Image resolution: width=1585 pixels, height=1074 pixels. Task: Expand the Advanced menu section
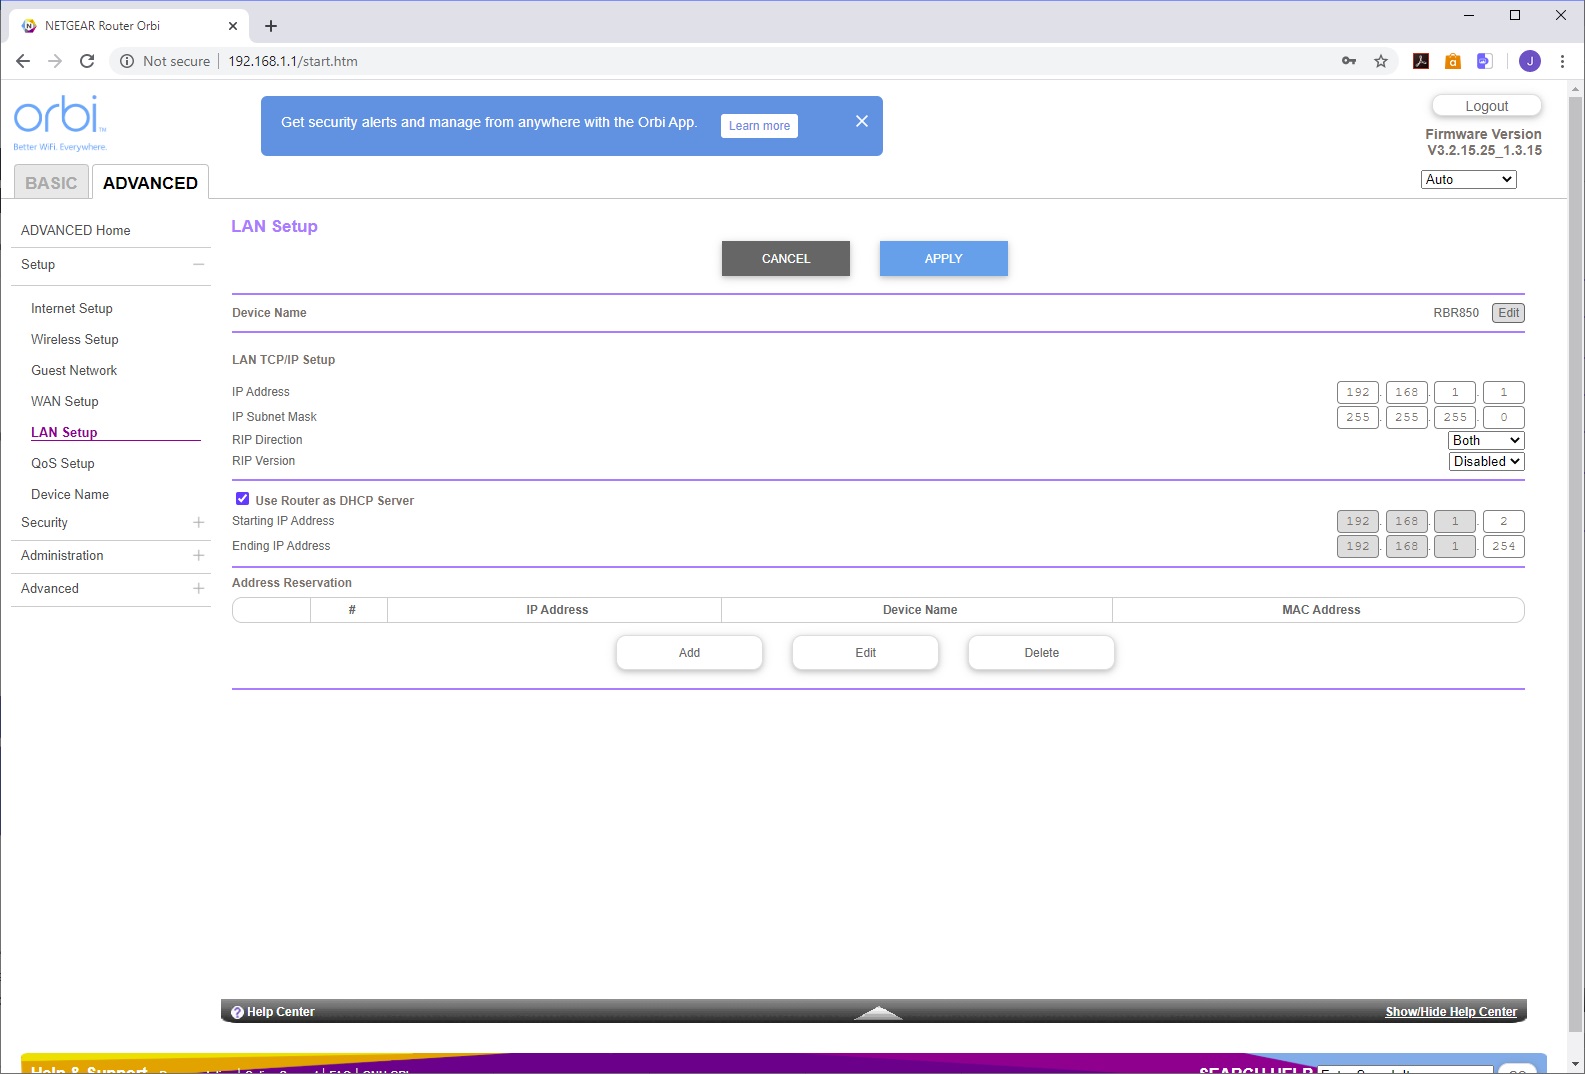(x=198, y=588)
